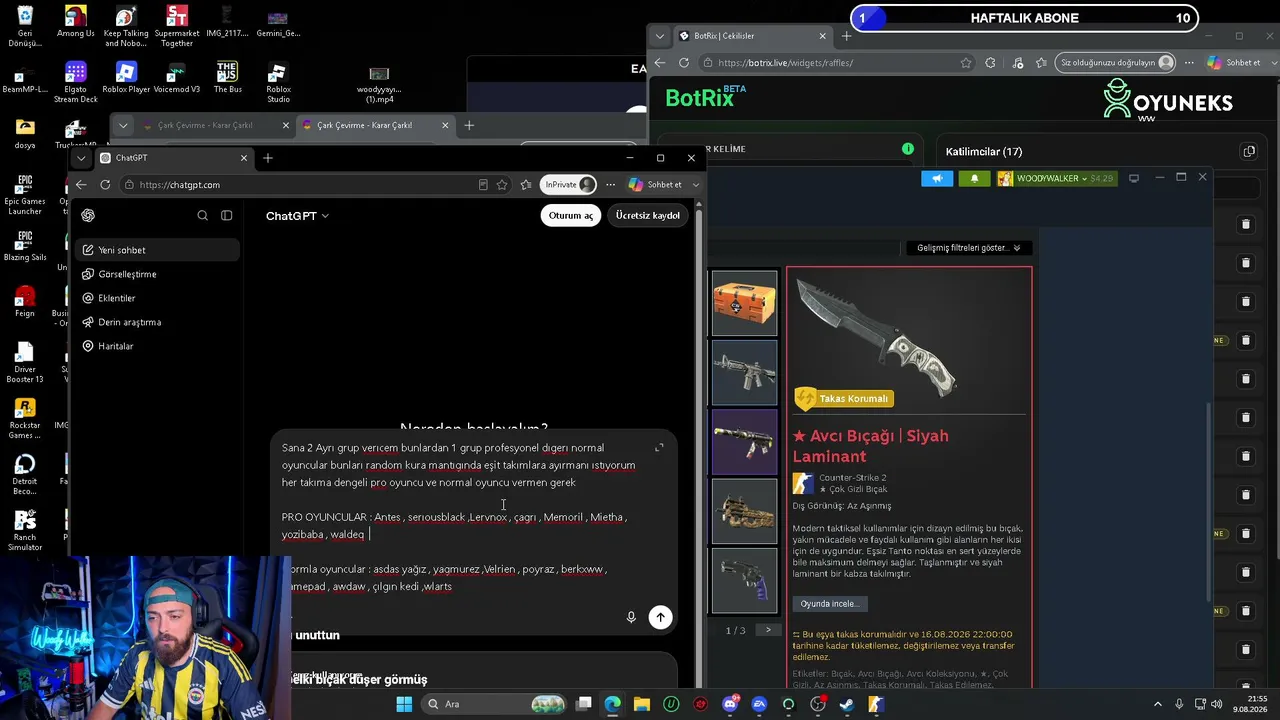Expand the ChatGPT prompt editor to full size

click(x=659, y=447)
